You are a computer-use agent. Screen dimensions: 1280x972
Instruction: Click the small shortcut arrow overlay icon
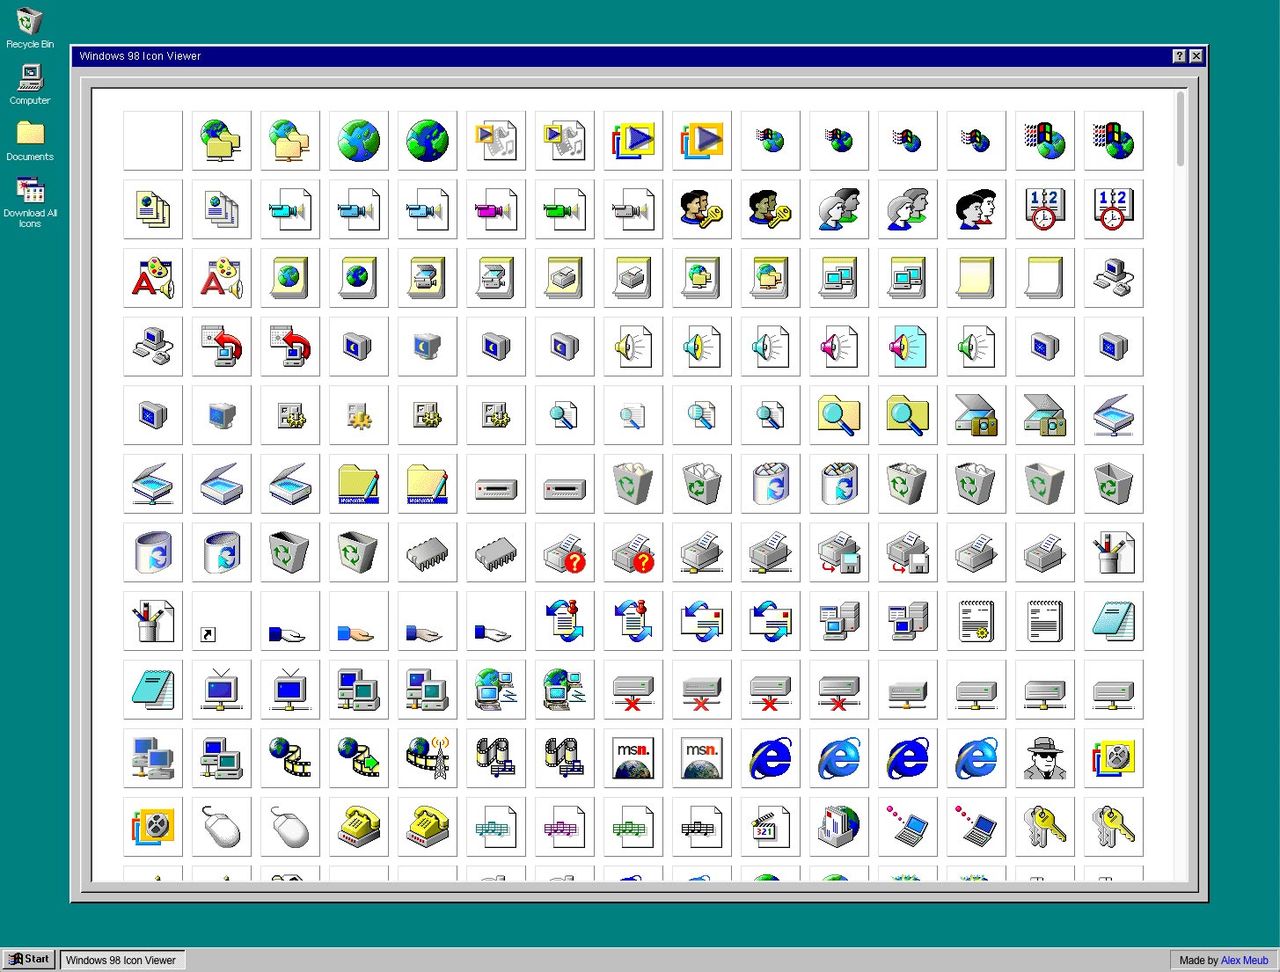(221, 621)
